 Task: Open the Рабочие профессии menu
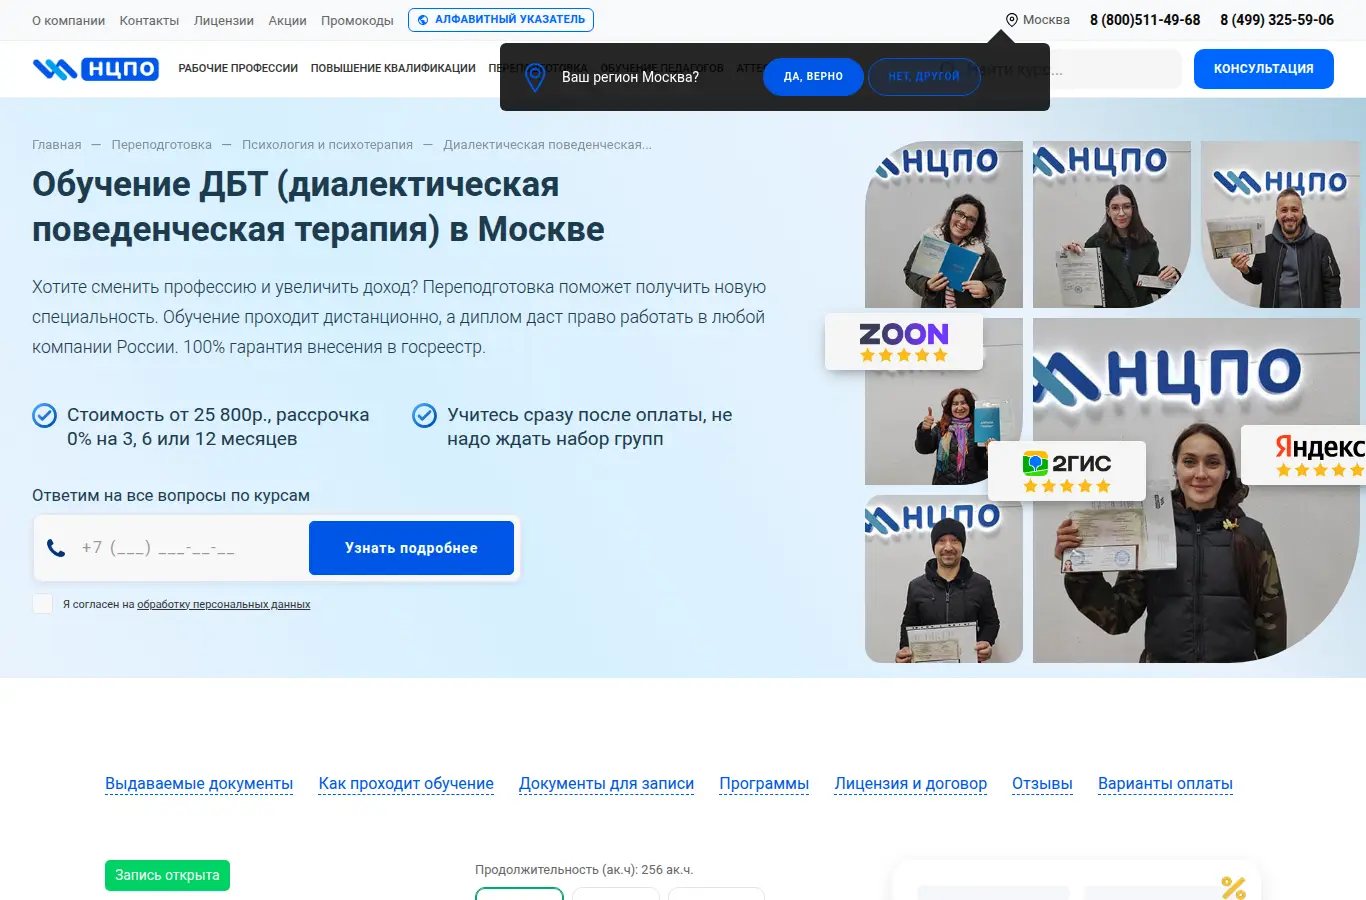(238, 69)
